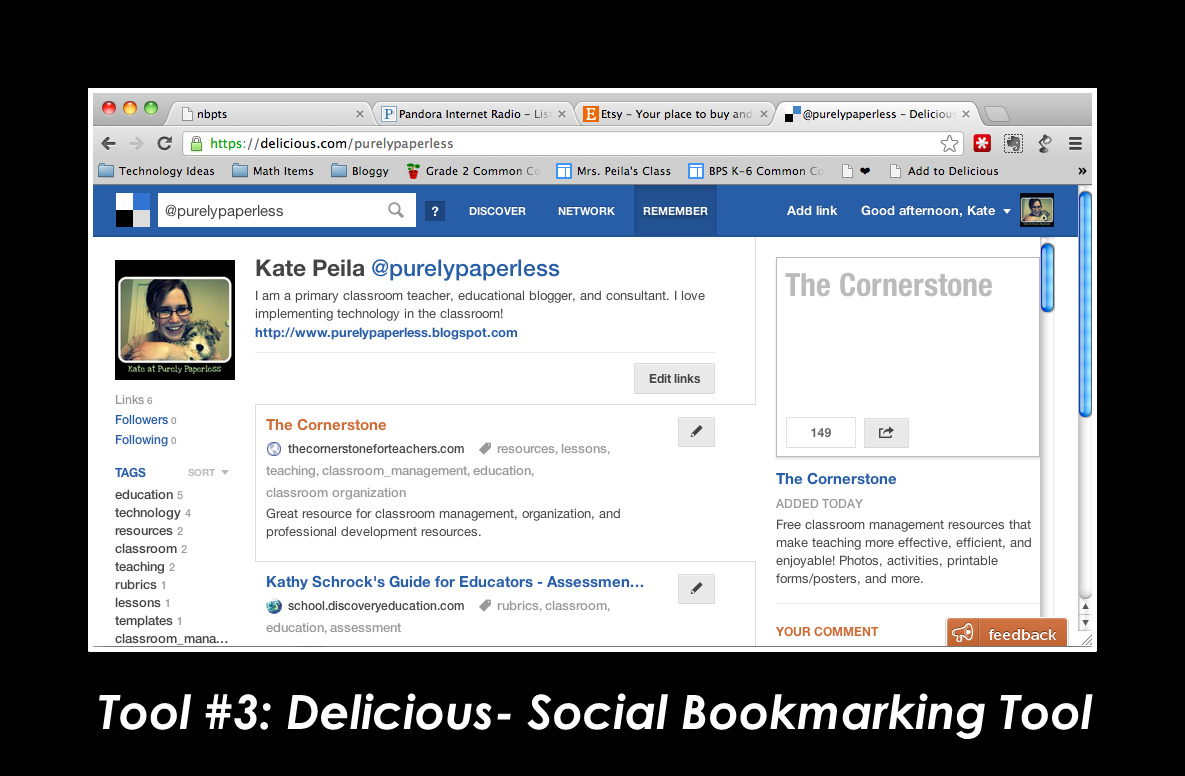Screen dimensions: 1185x776
Task: Open BPS K-6 Common Core bookmark
Action: tap(756, 172)
